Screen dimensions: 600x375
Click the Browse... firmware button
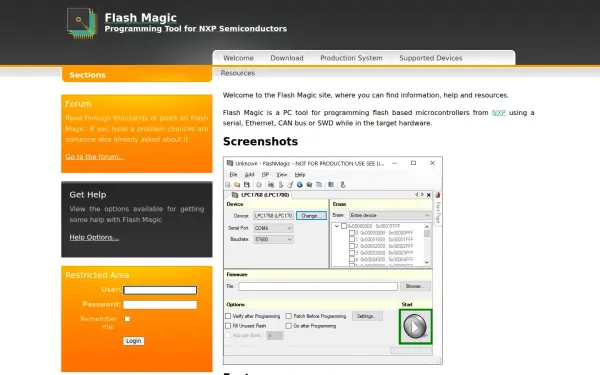[x=415, y=286]
